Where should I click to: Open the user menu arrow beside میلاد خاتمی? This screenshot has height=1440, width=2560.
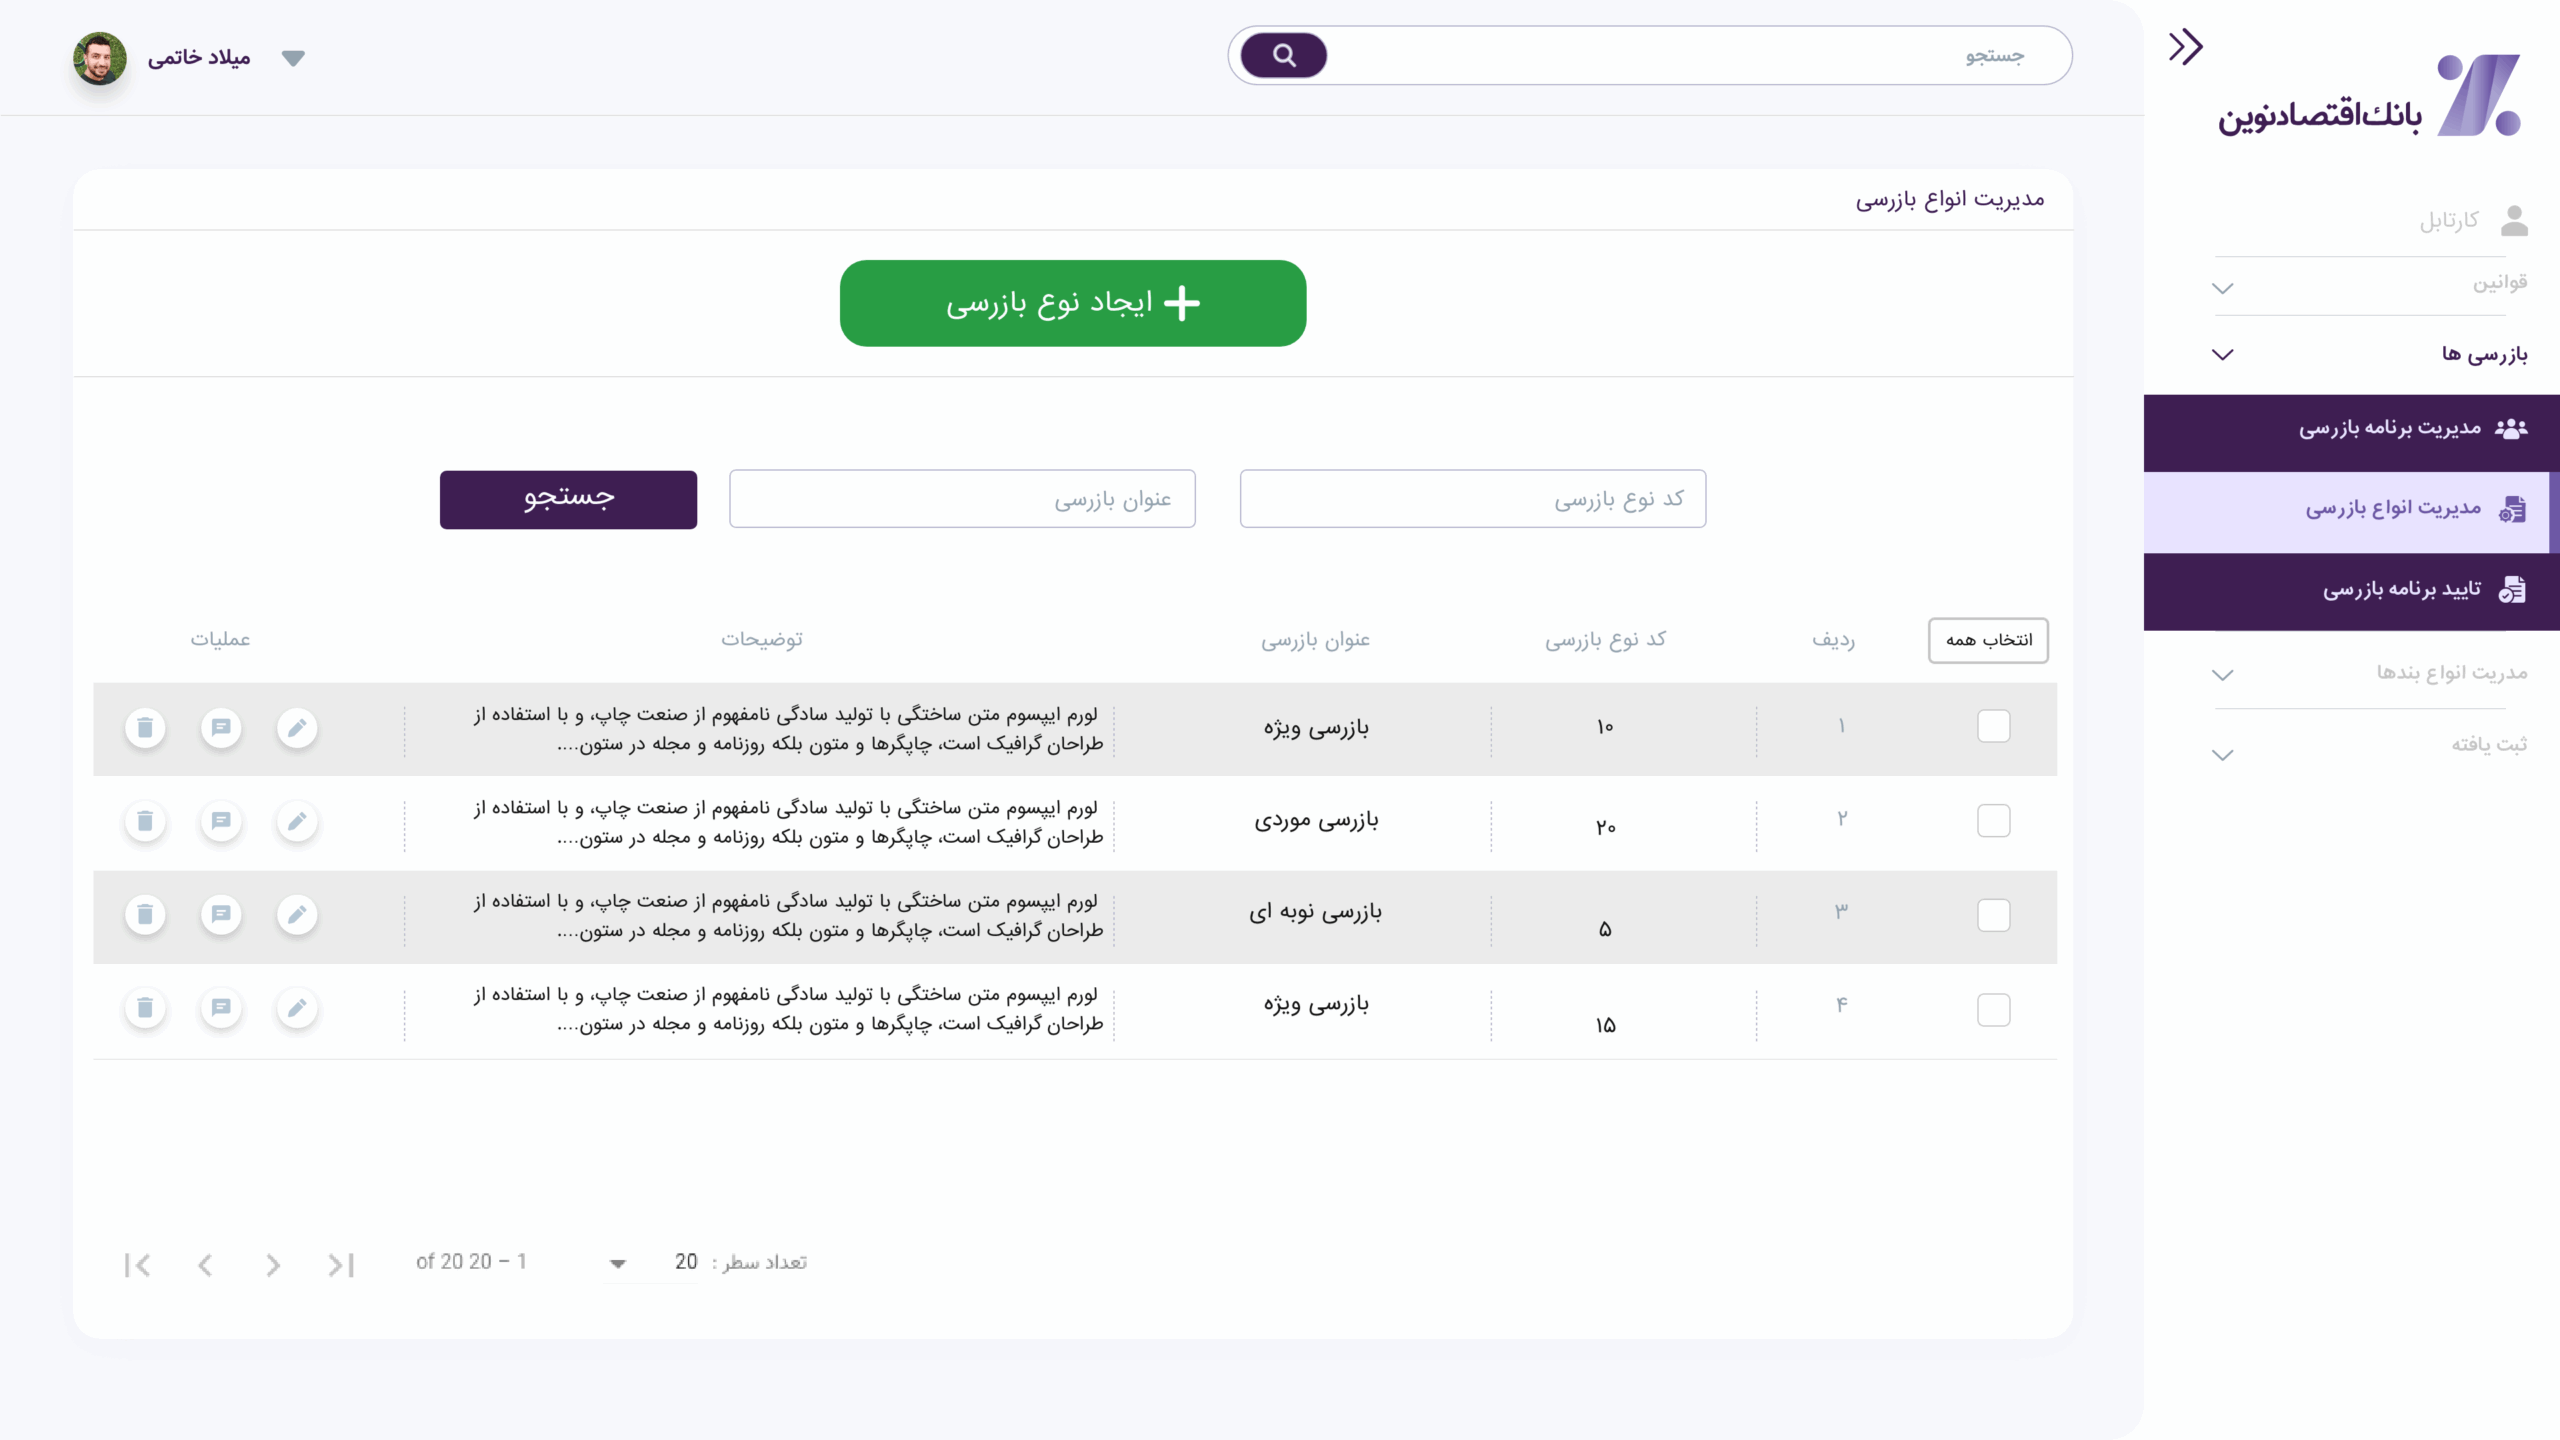[293, 58]
